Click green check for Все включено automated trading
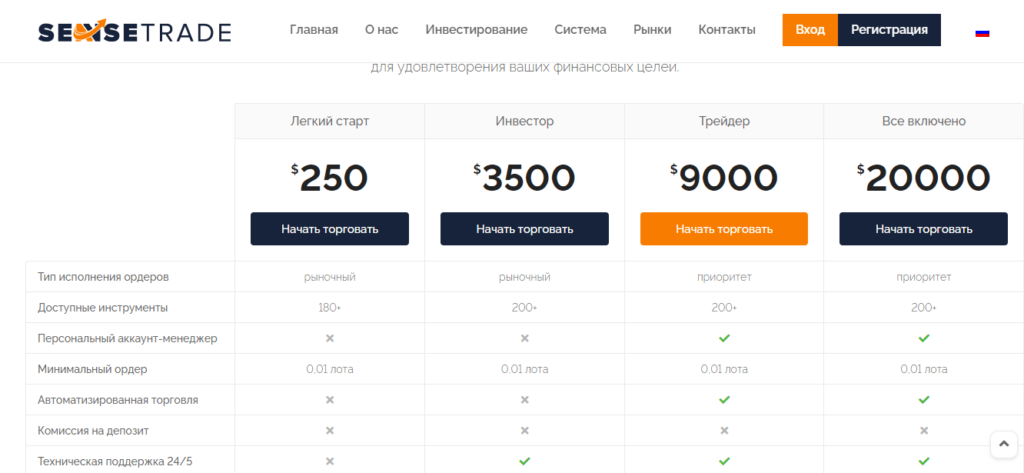The width and height of the screenshot is (1024, 473). (923, 399)
